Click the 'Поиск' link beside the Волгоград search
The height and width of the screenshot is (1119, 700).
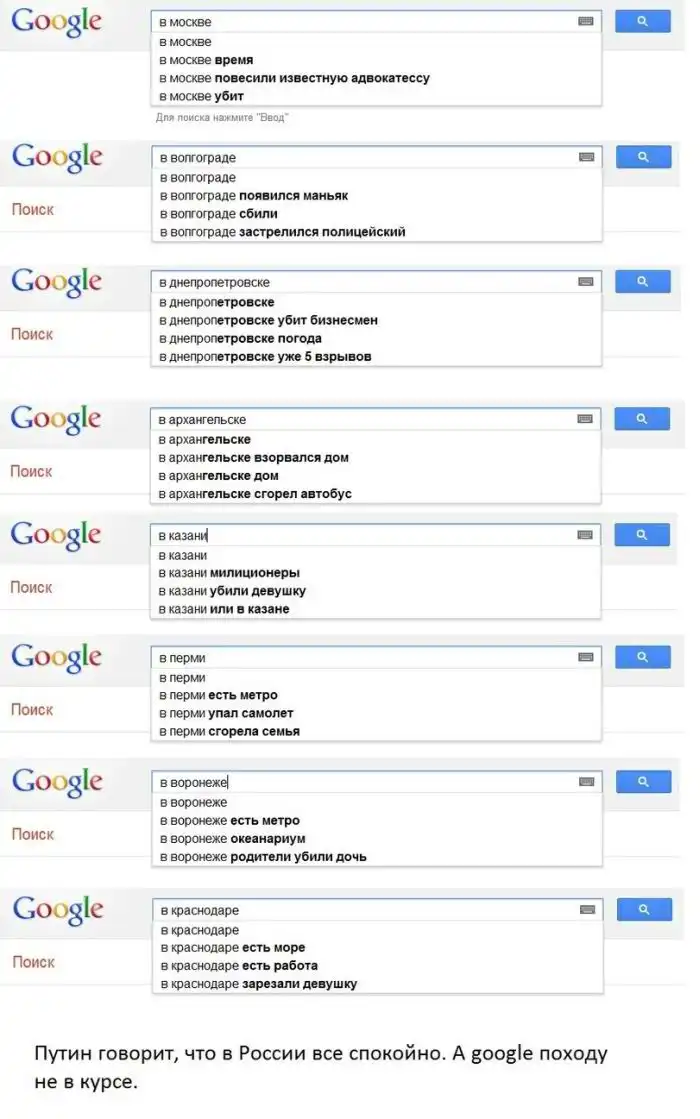32,209
